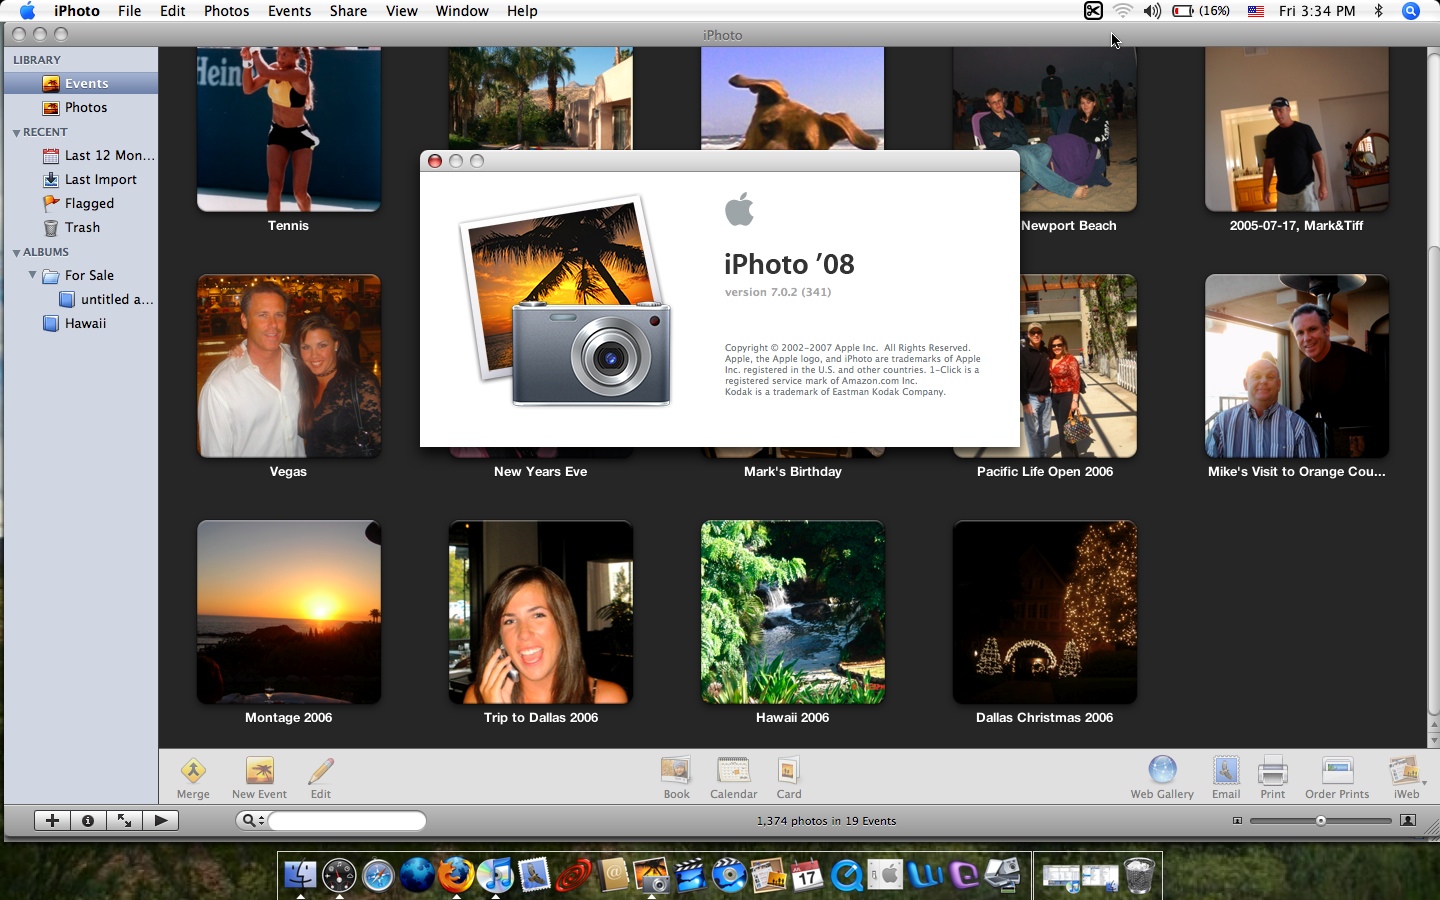1440x900 pixels.
Task: Open Dashboard from the Dock
Action: (339, 875)
